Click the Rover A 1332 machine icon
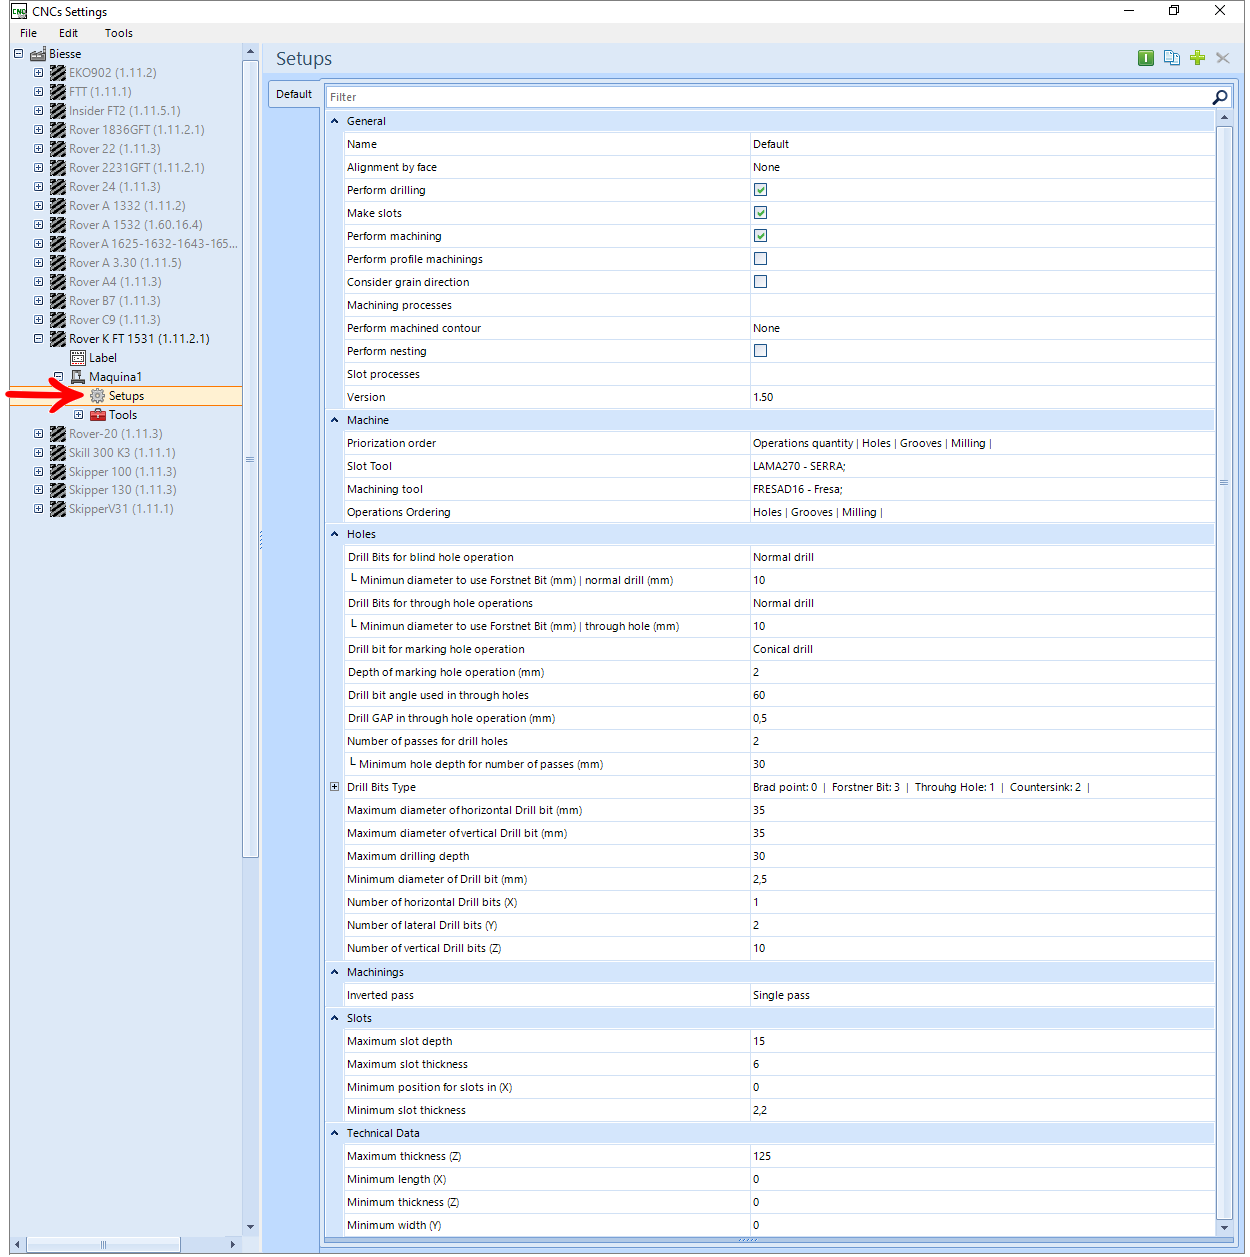Viewport: 1250px width, 1257px height. coord(58,206)
